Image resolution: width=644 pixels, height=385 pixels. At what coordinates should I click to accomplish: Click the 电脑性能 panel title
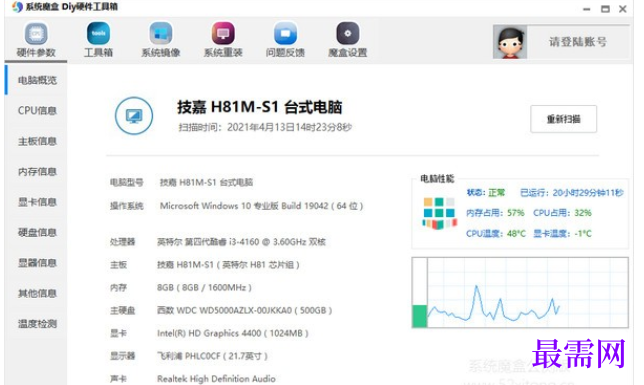click(x=437, y=179)
